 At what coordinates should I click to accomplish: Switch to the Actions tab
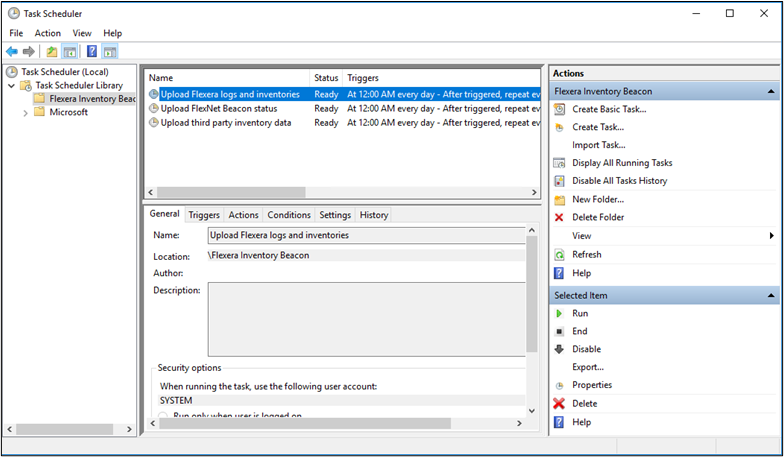[x=244, y=215]
